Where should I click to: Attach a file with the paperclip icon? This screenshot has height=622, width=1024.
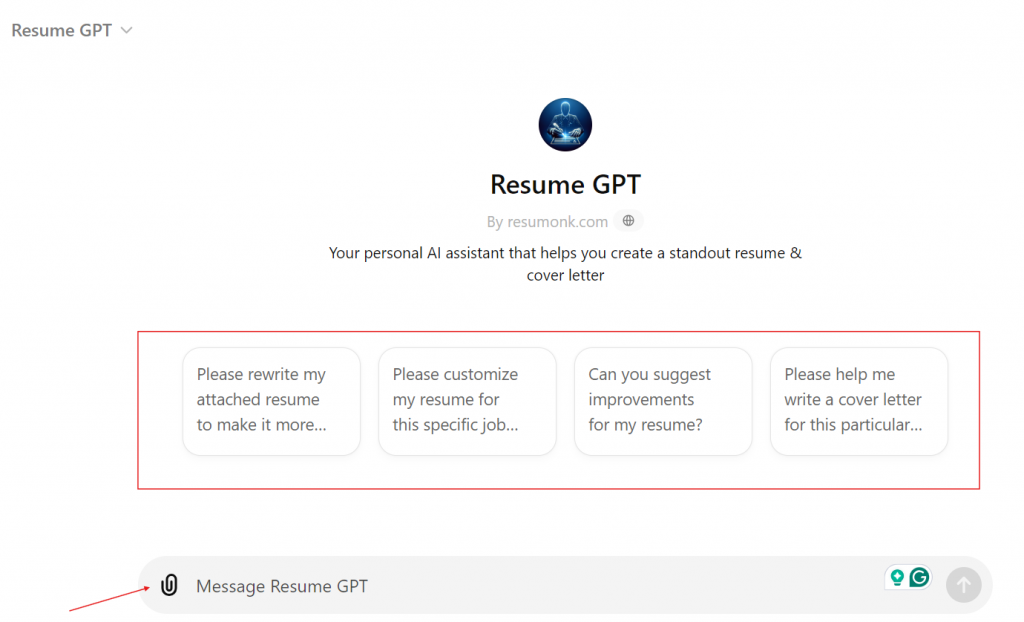[x=169, y=585]
